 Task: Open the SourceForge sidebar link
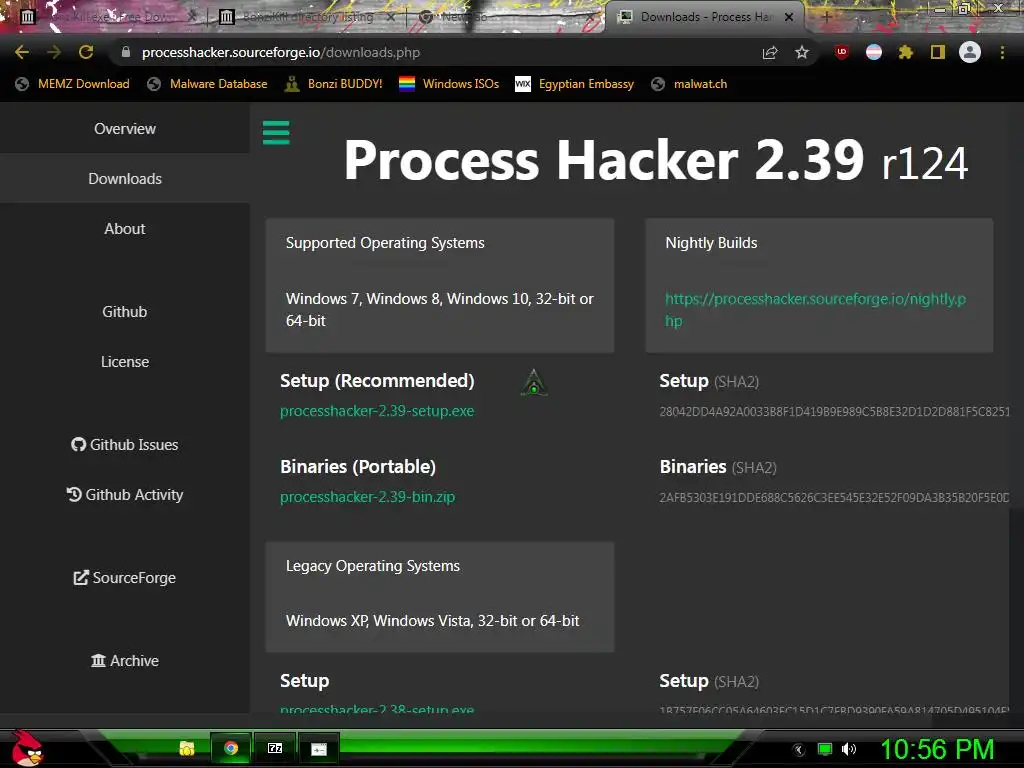tap(125, 577)
